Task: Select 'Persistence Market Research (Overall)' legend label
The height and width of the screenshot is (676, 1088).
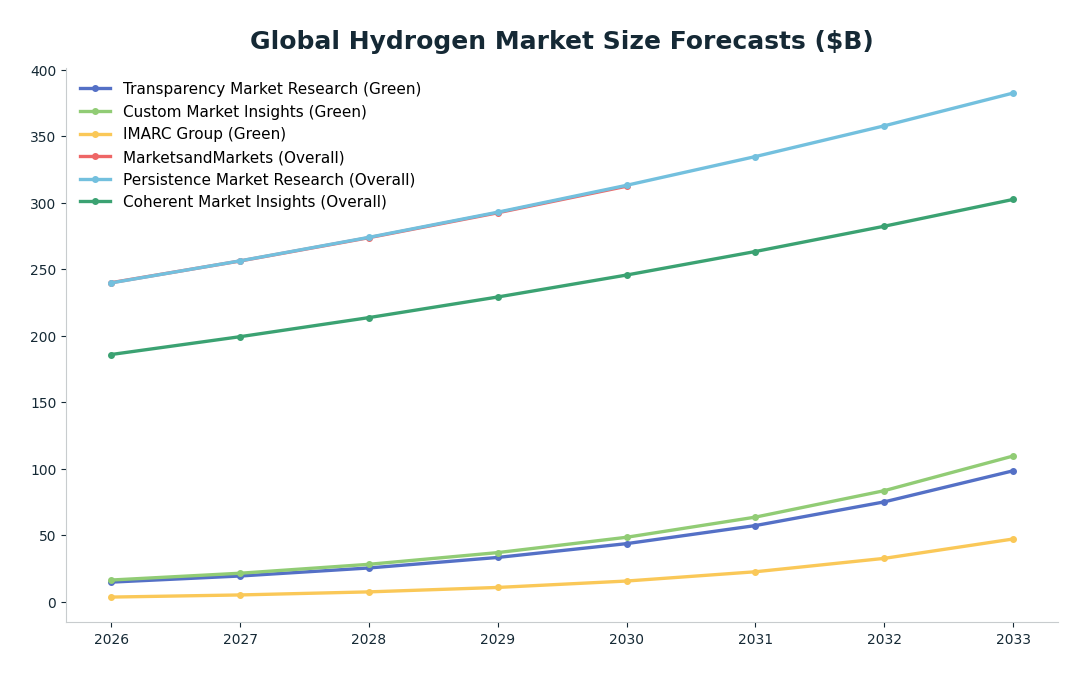Action: point(269,180)
